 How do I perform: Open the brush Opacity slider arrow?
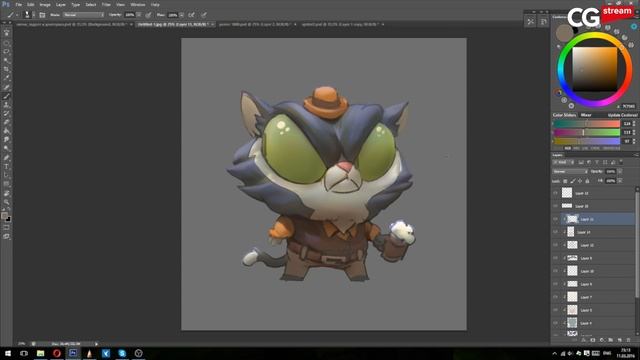[139, 15]
